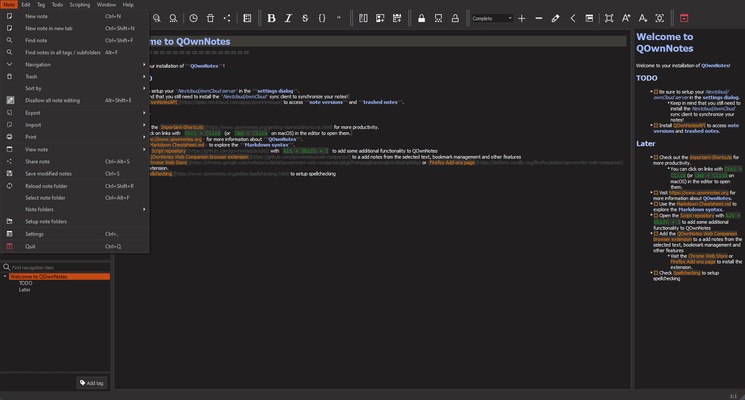
Task: Choose Settings in the Note menu
Action: click(x=75, y=234)
